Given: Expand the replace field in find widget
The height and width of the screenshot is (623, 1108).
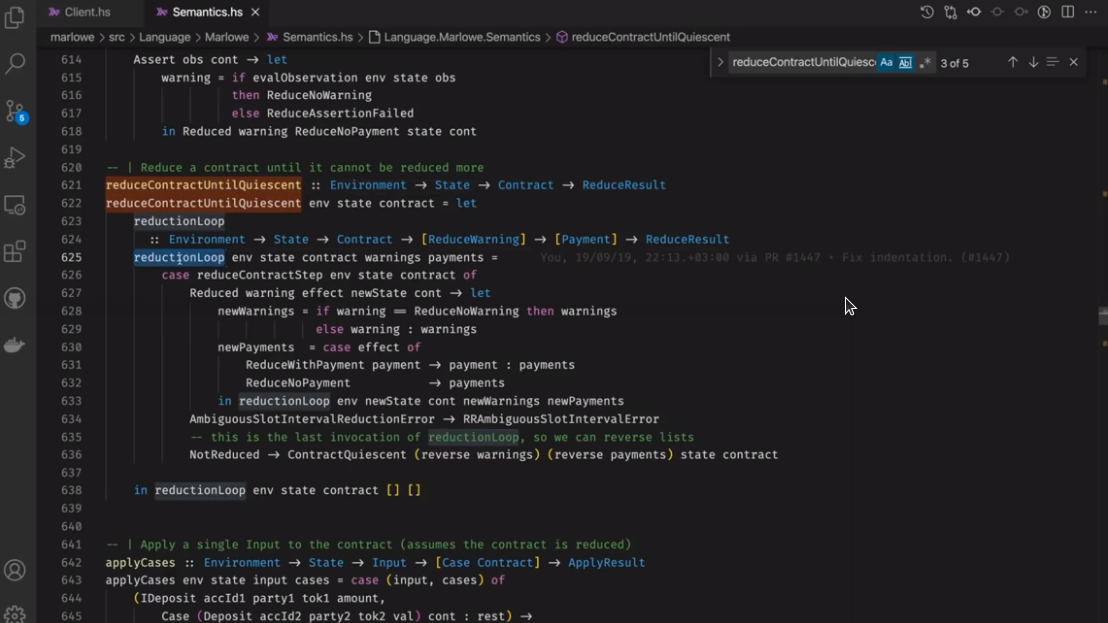Looking at the screenshot, I should pos(720,62).
